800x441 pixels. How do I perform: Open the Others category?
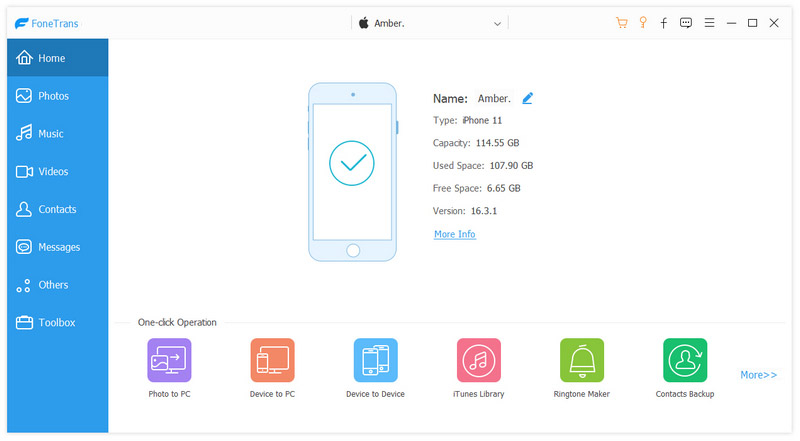(x=57, y=284)
